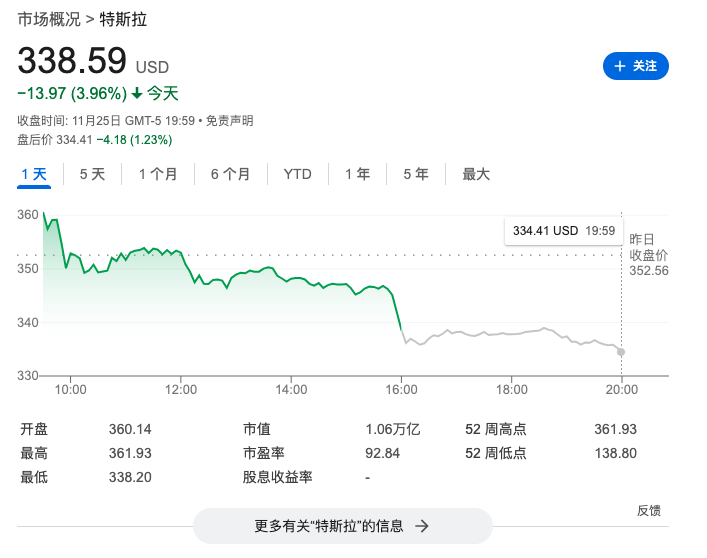Select the 1 天 time range tab
Viewport: 707px width, 558px height.
click(x=35, y=174)
